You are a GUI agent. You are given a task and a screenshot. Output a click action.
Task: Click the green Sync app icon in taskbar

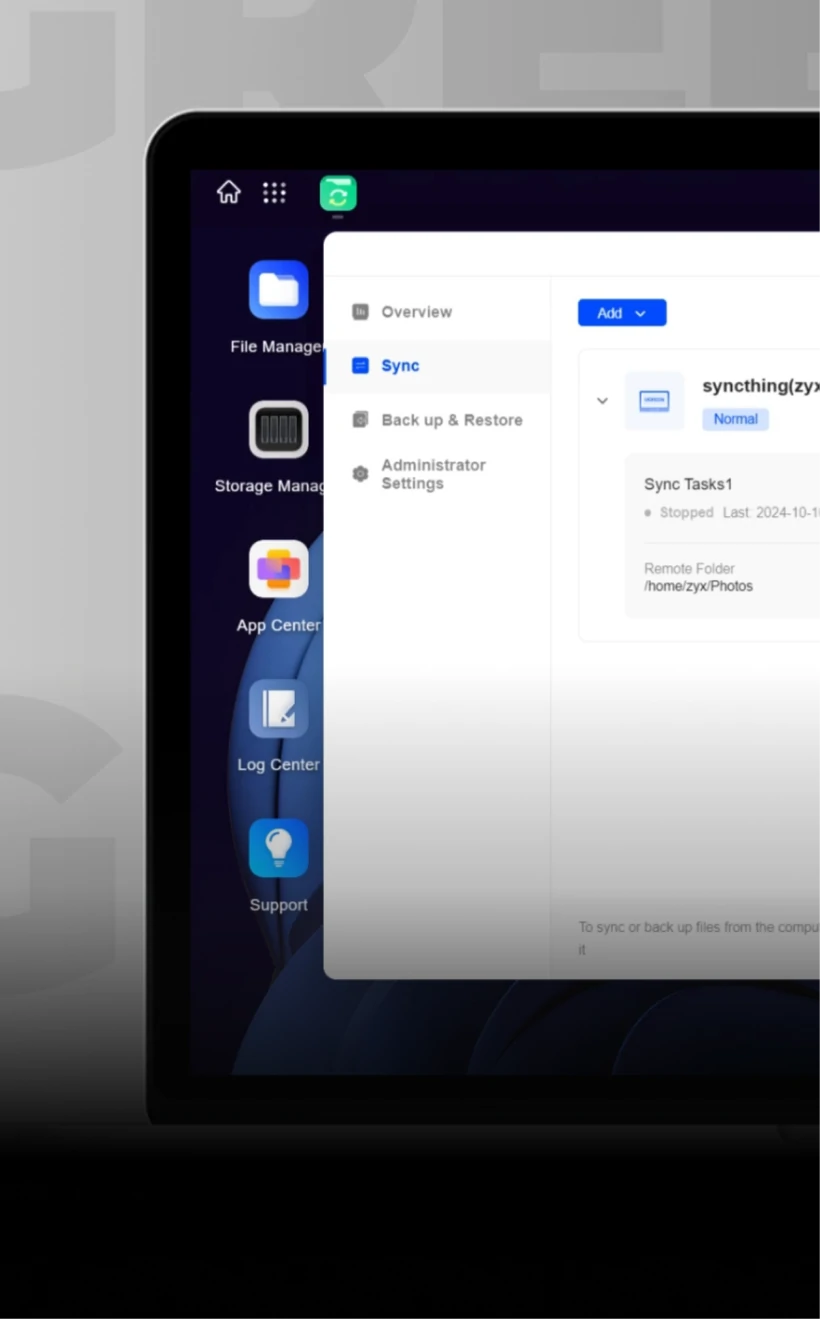pos(338,193)
